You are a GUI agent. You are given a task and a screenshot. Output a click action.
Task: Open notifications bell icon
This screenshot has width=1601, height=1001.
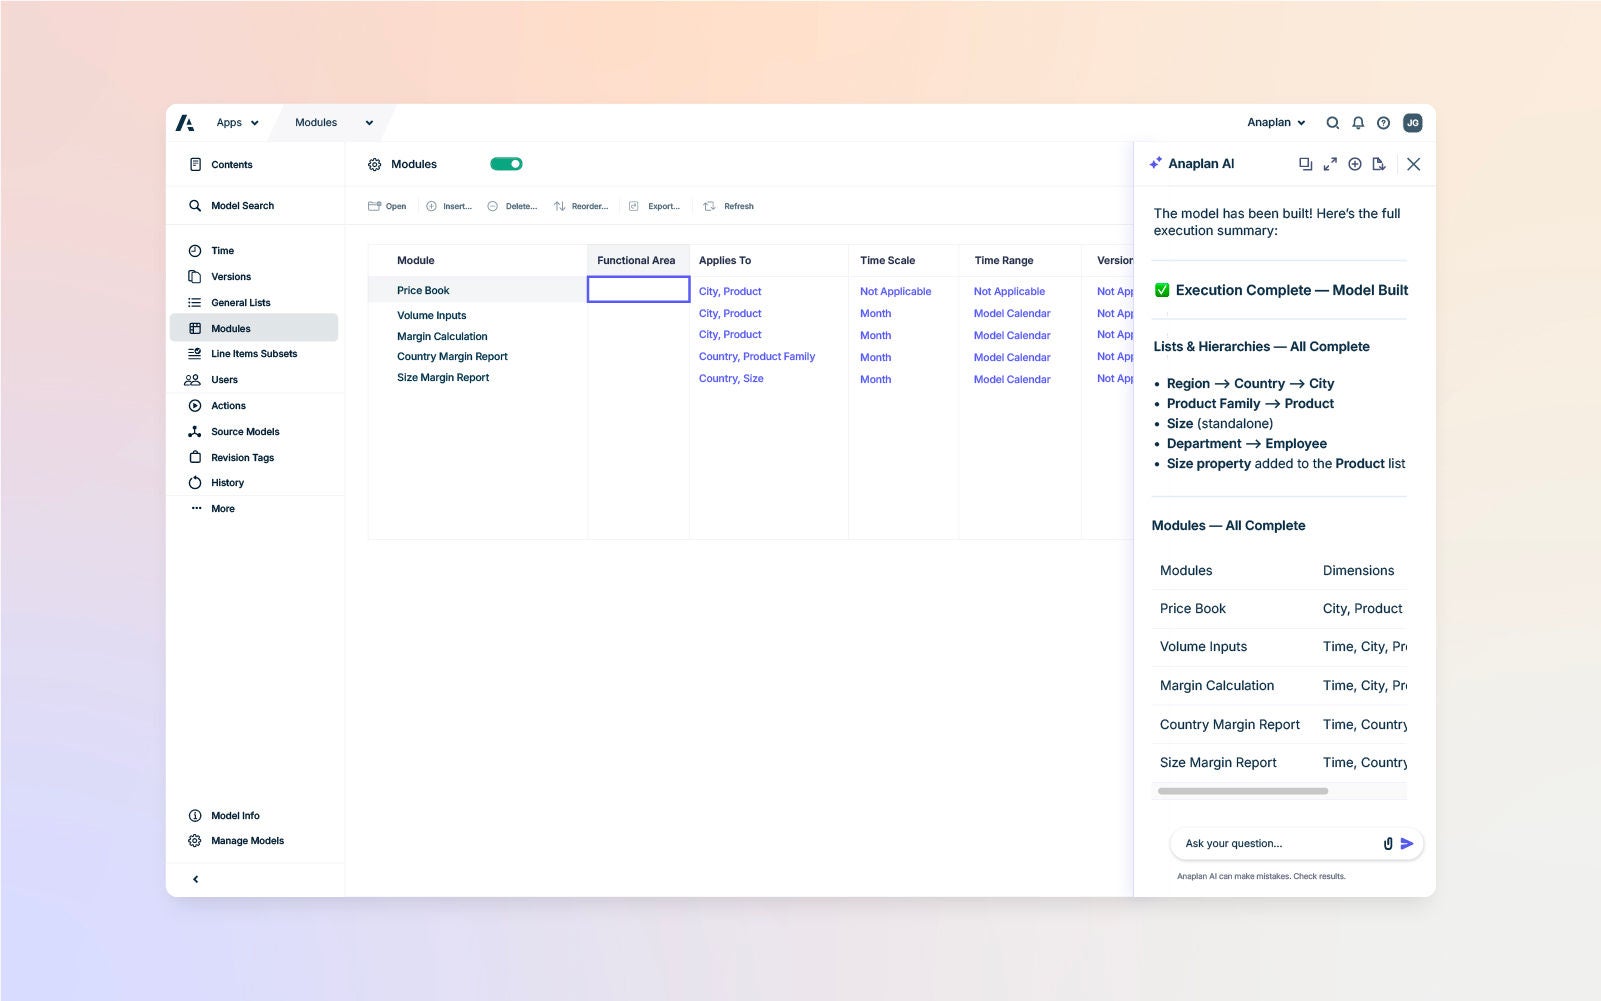coord(1358,123)
